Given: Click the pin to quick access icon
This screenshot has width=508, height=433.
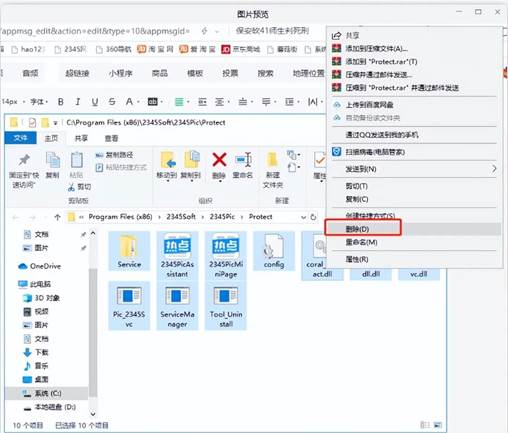Looking at the screenshot, I should [24, 160].
